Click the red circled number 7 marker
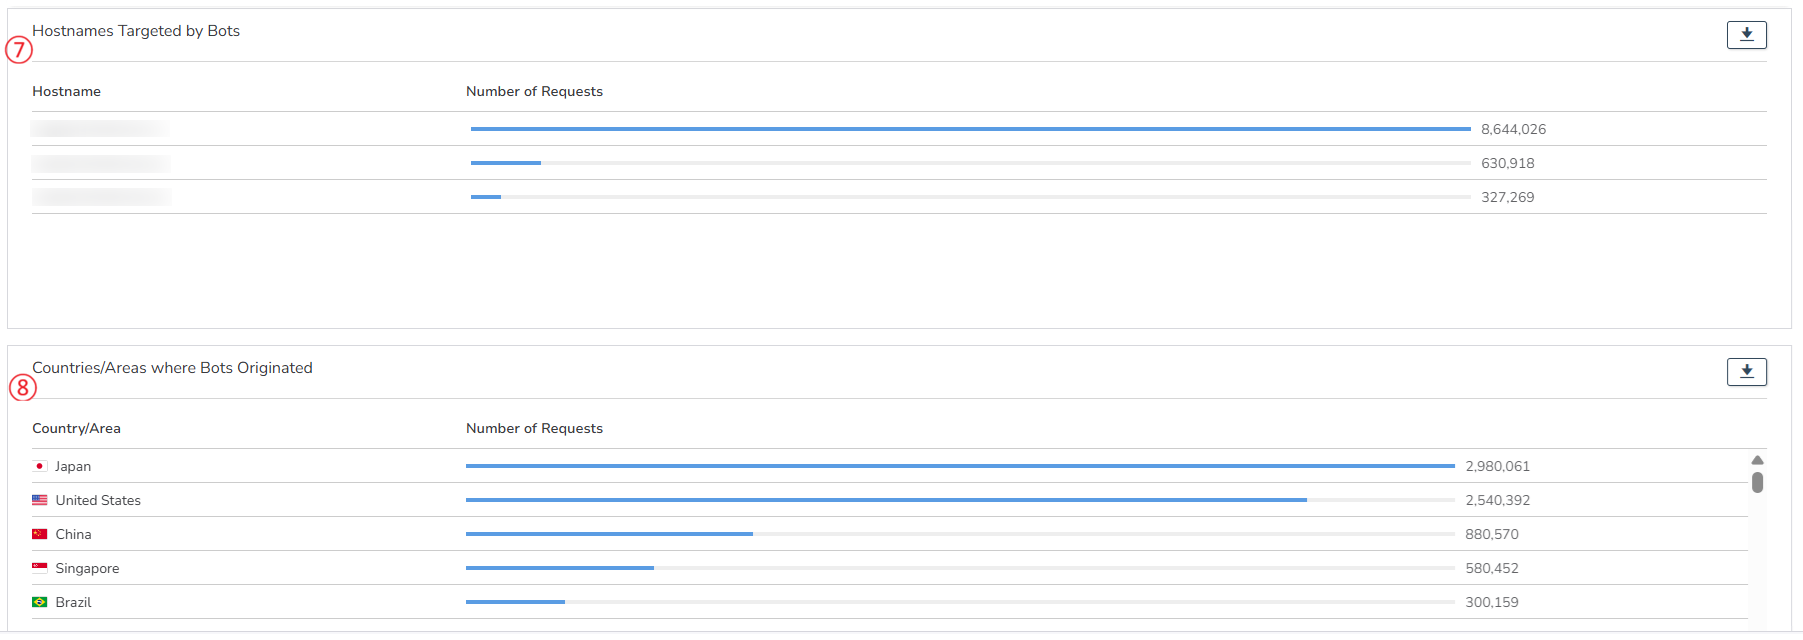The image size is (1803, 640). (x=19, y=49)
